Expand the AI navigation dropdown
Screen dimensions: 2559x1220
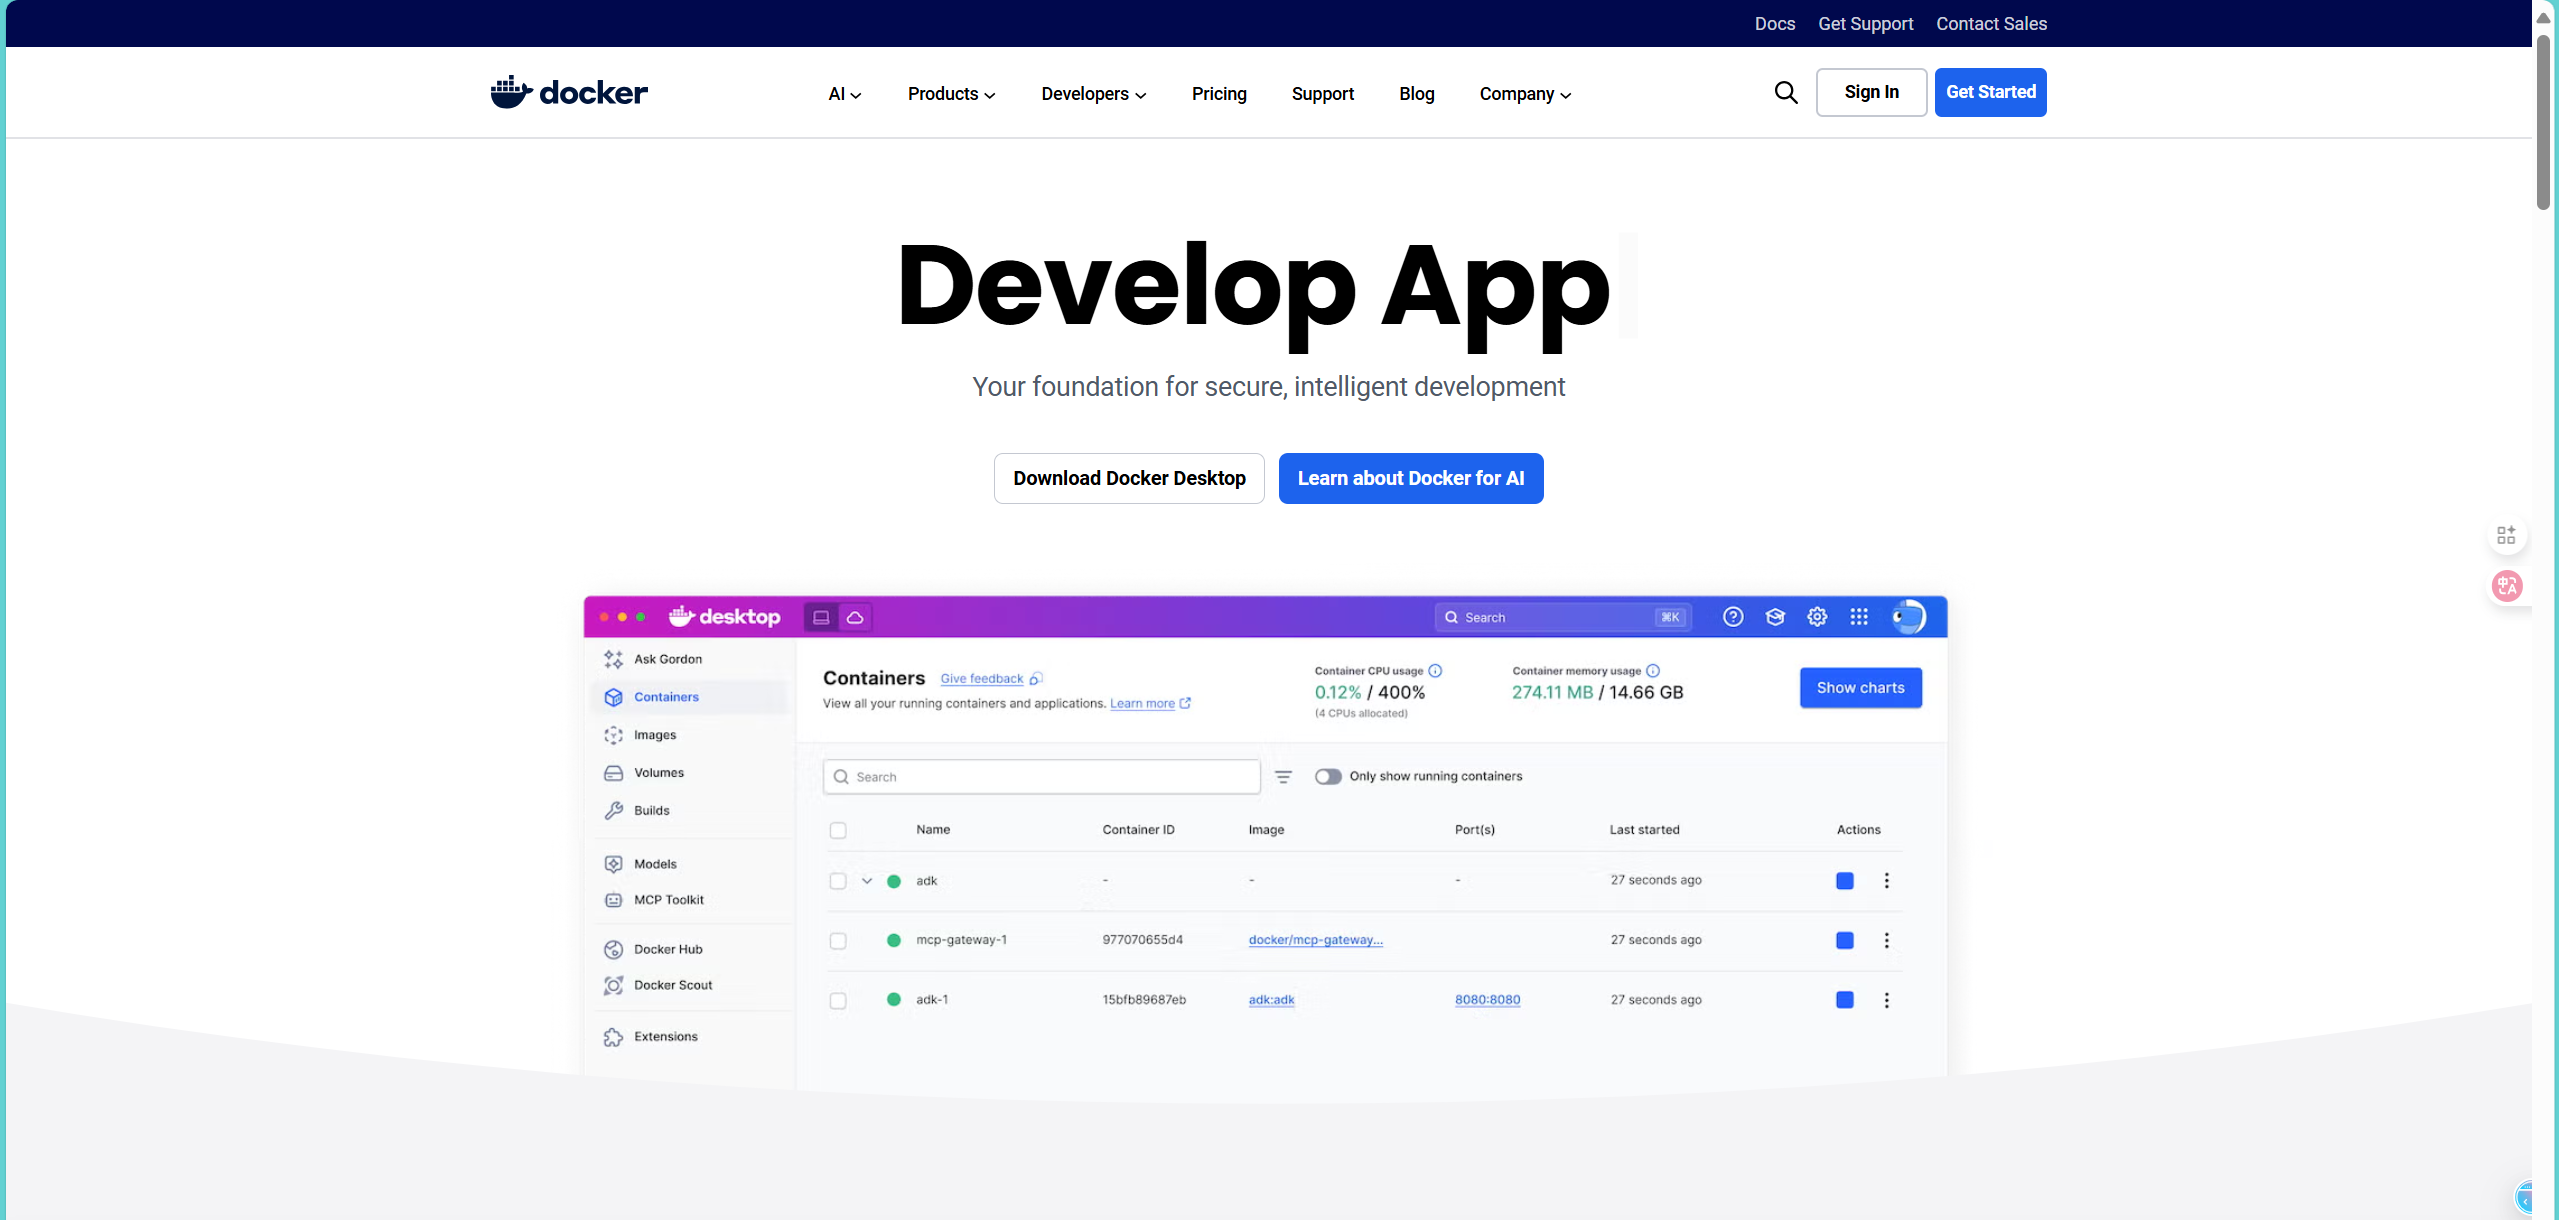click(x=844, y=94)
